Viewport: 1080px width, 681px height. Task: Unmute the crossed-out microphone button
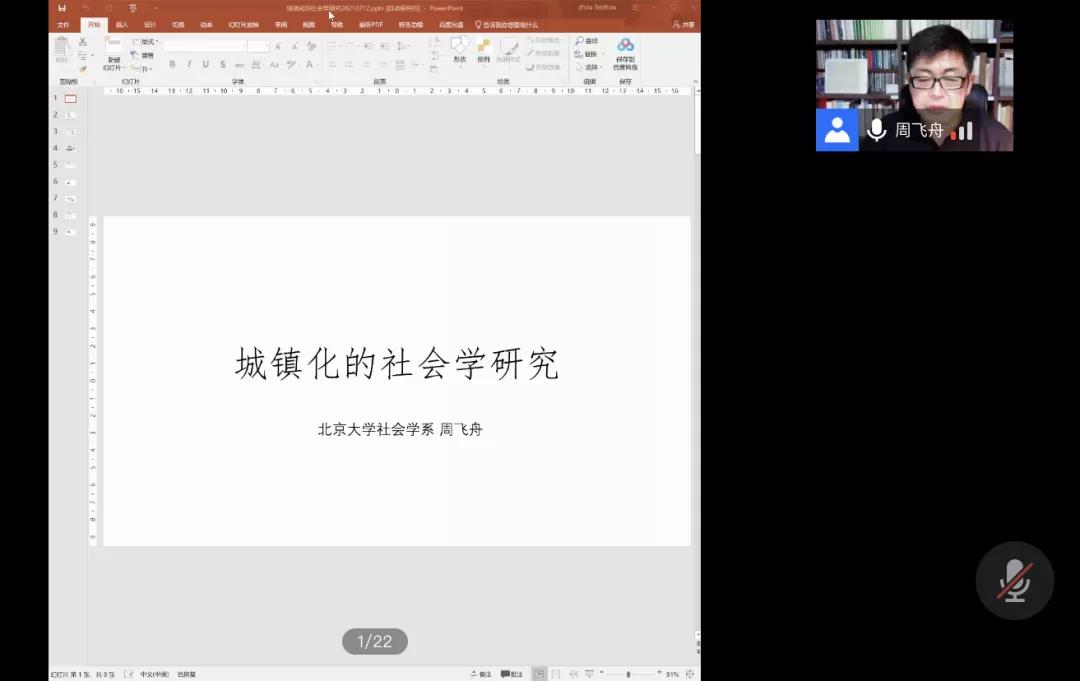pos(1015,580)
